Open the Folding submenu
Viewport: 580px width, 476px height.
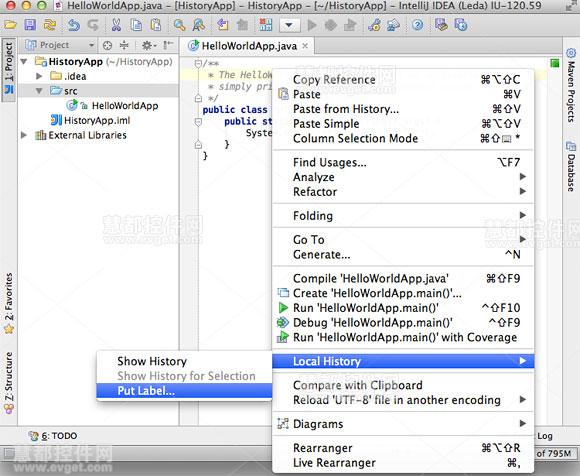pos(403,216)
